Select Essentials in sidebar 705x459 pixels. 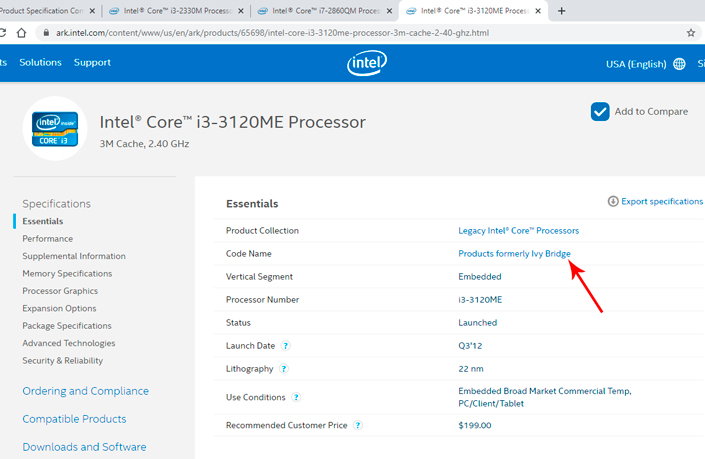click(x=43, y=221)
